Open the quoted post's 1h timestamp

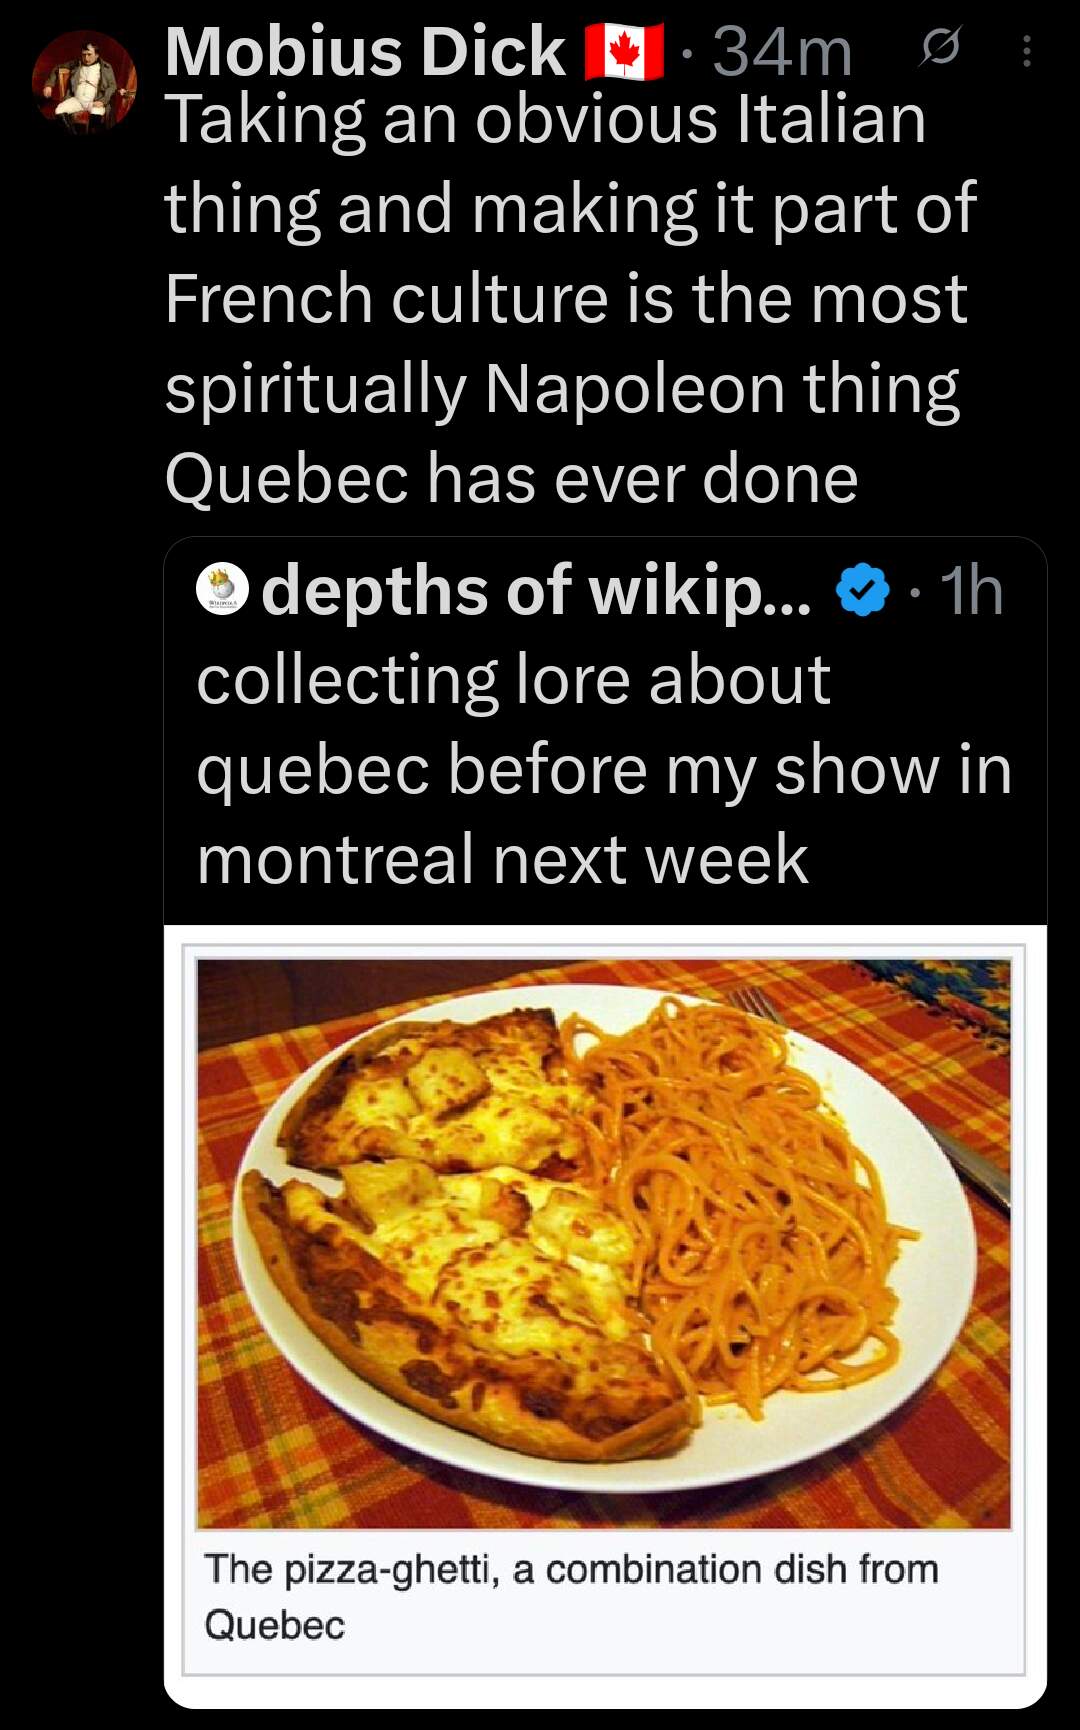point(972,590)
